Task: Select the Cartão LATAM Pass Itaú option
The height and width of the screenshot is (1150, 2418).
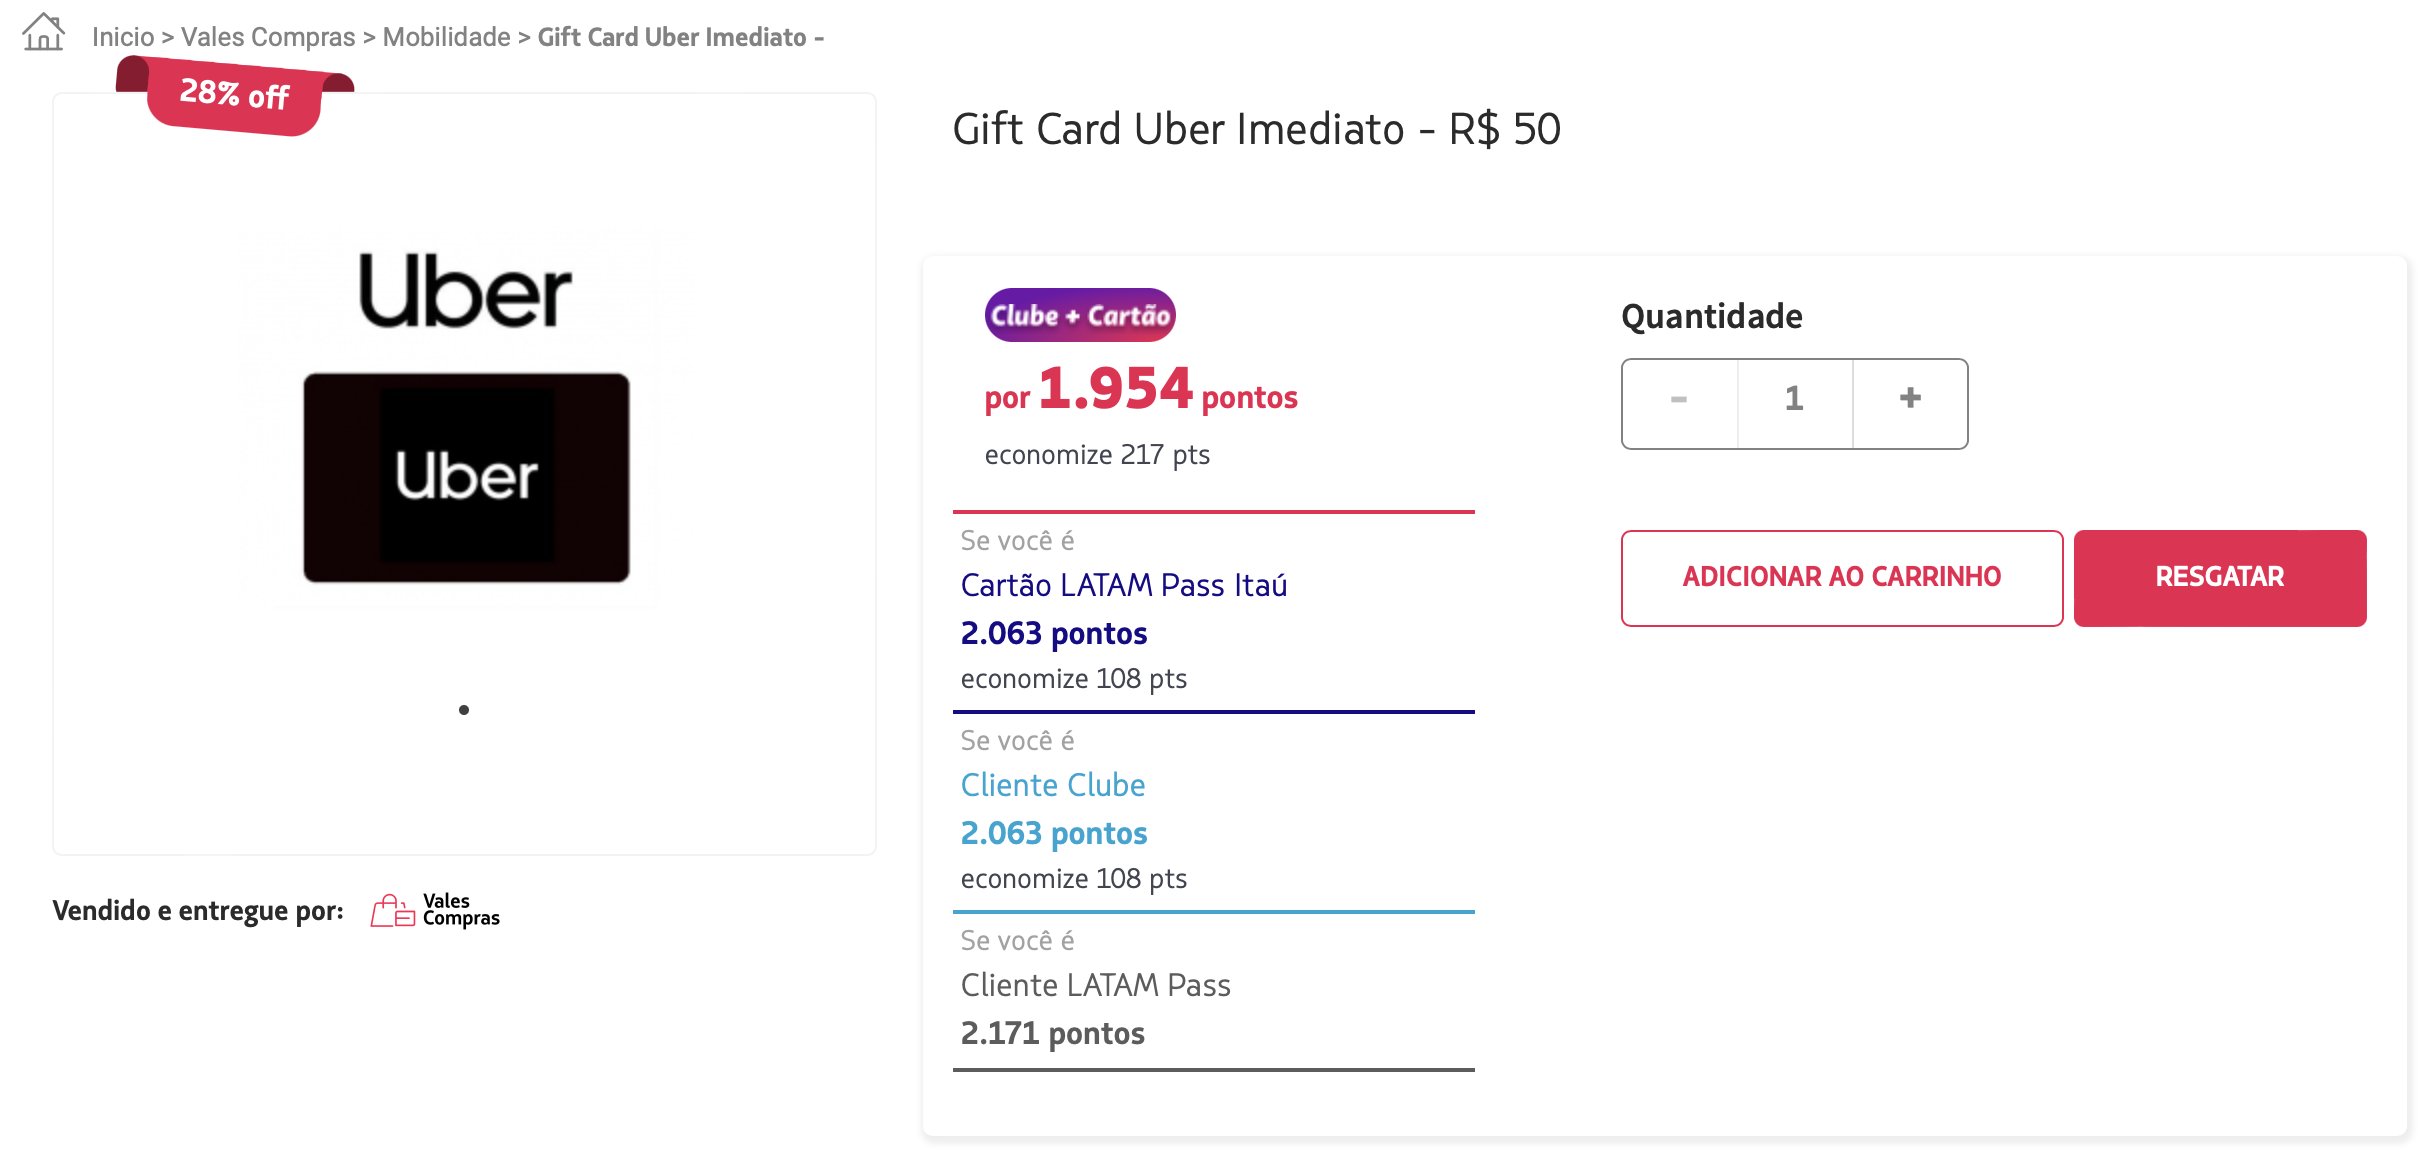Action: pos(1124,584)
